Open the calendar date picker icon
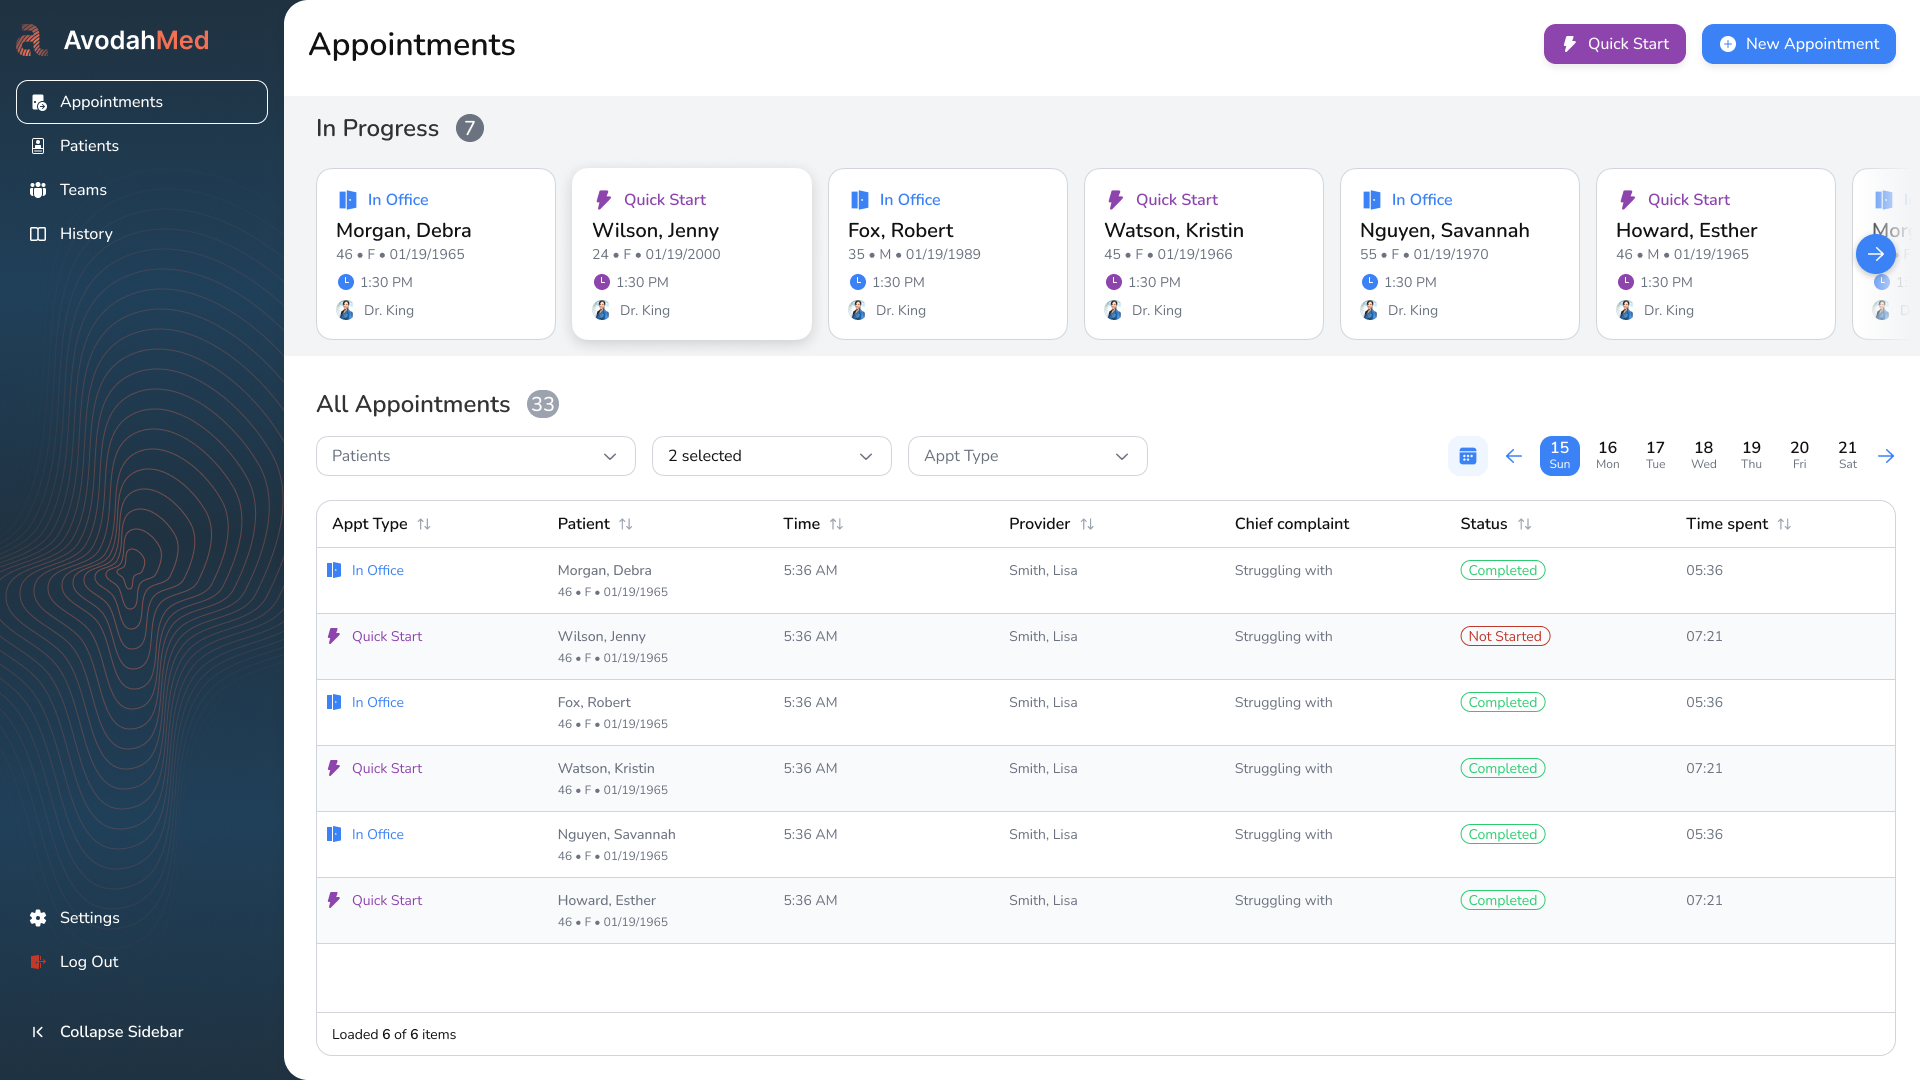This screenshot has height=1080, width=1920. 1467,456
